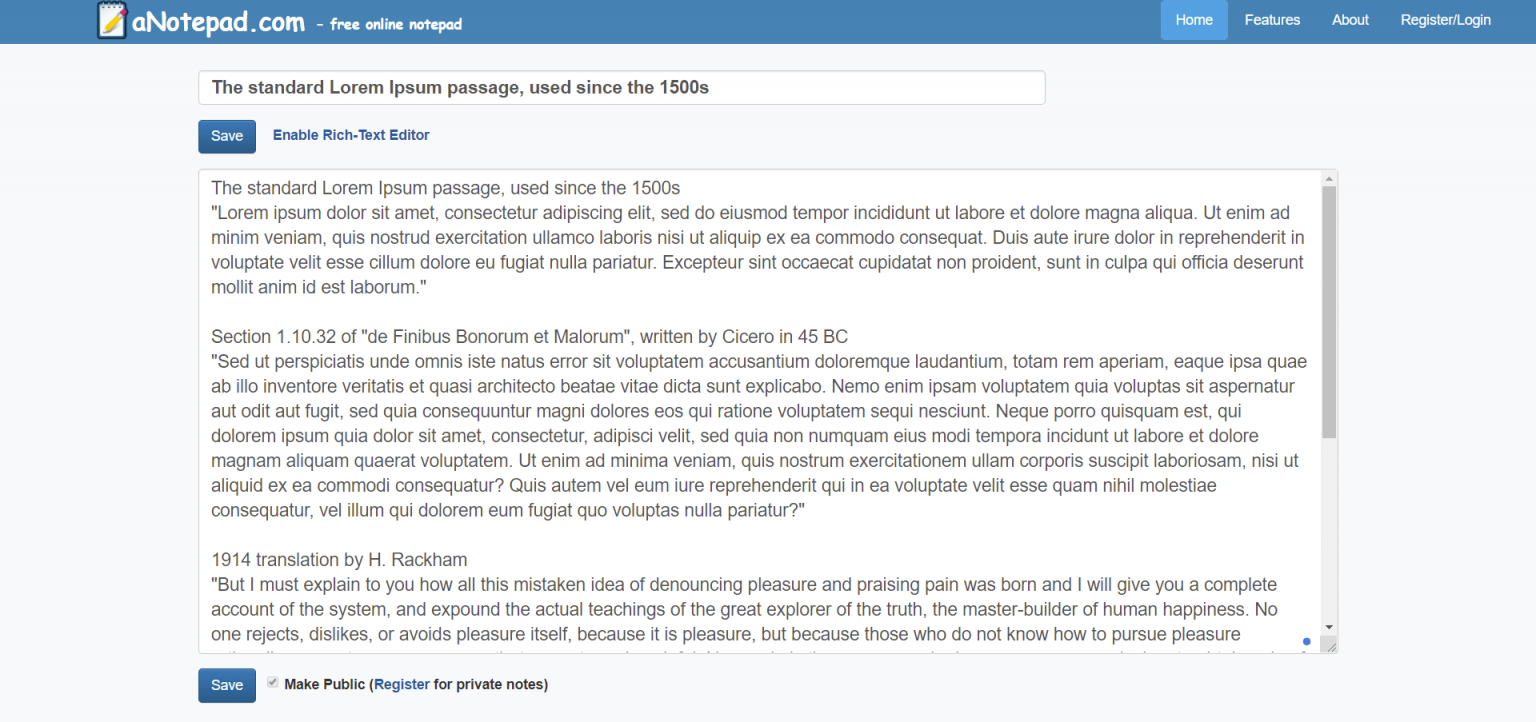Screen dimensions: 1536x722
Task: Toggle the Make Public checkbox
Action: 273,683
